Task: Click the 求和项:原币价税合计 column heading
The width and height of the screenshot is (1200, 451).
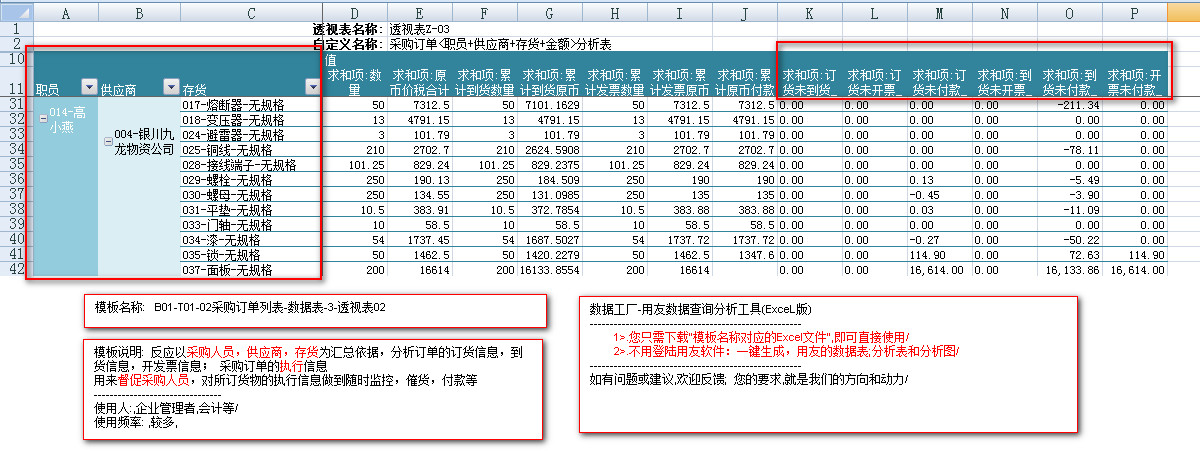Action: tap(420, 81)
